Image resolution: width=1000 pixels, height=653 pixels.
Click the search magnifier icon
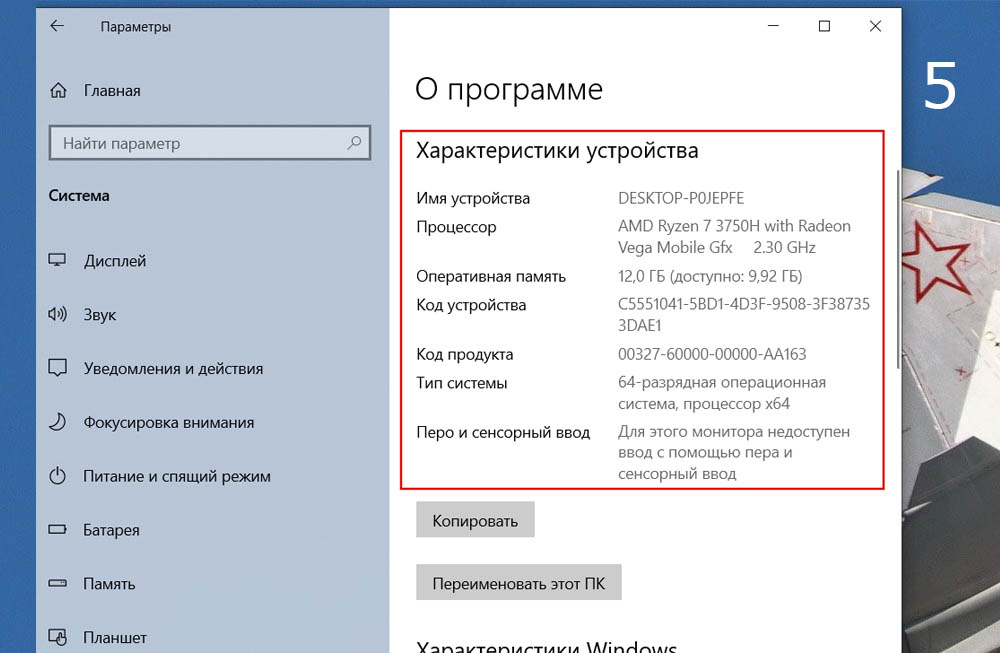tap(354, 143)
